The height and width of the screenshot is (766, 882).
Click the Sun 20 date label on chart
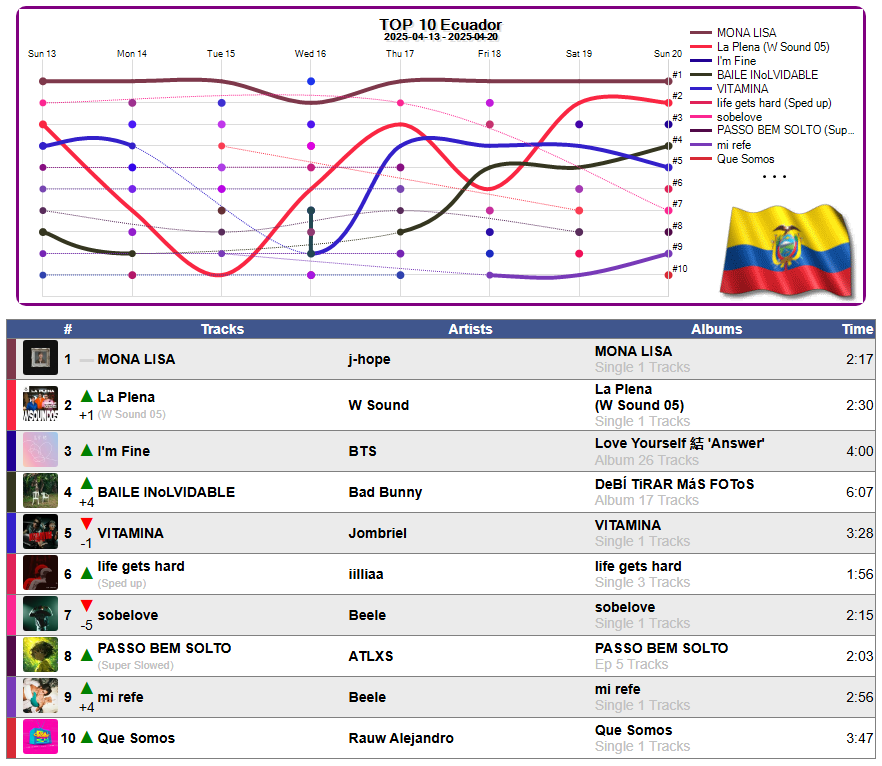click(x=668, y=53)
